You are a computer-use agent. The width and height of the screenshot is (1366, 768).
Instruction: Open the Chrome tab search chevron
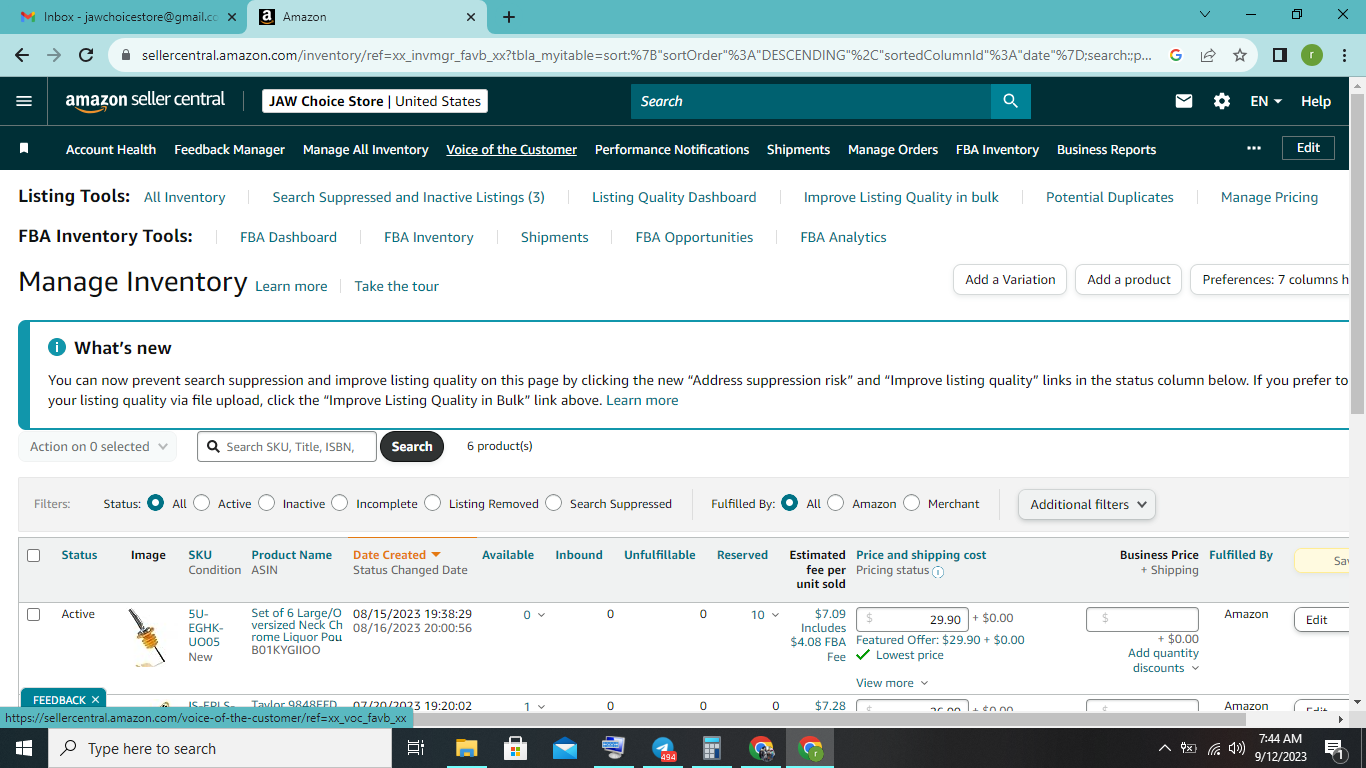click(x=1204, y=15)
